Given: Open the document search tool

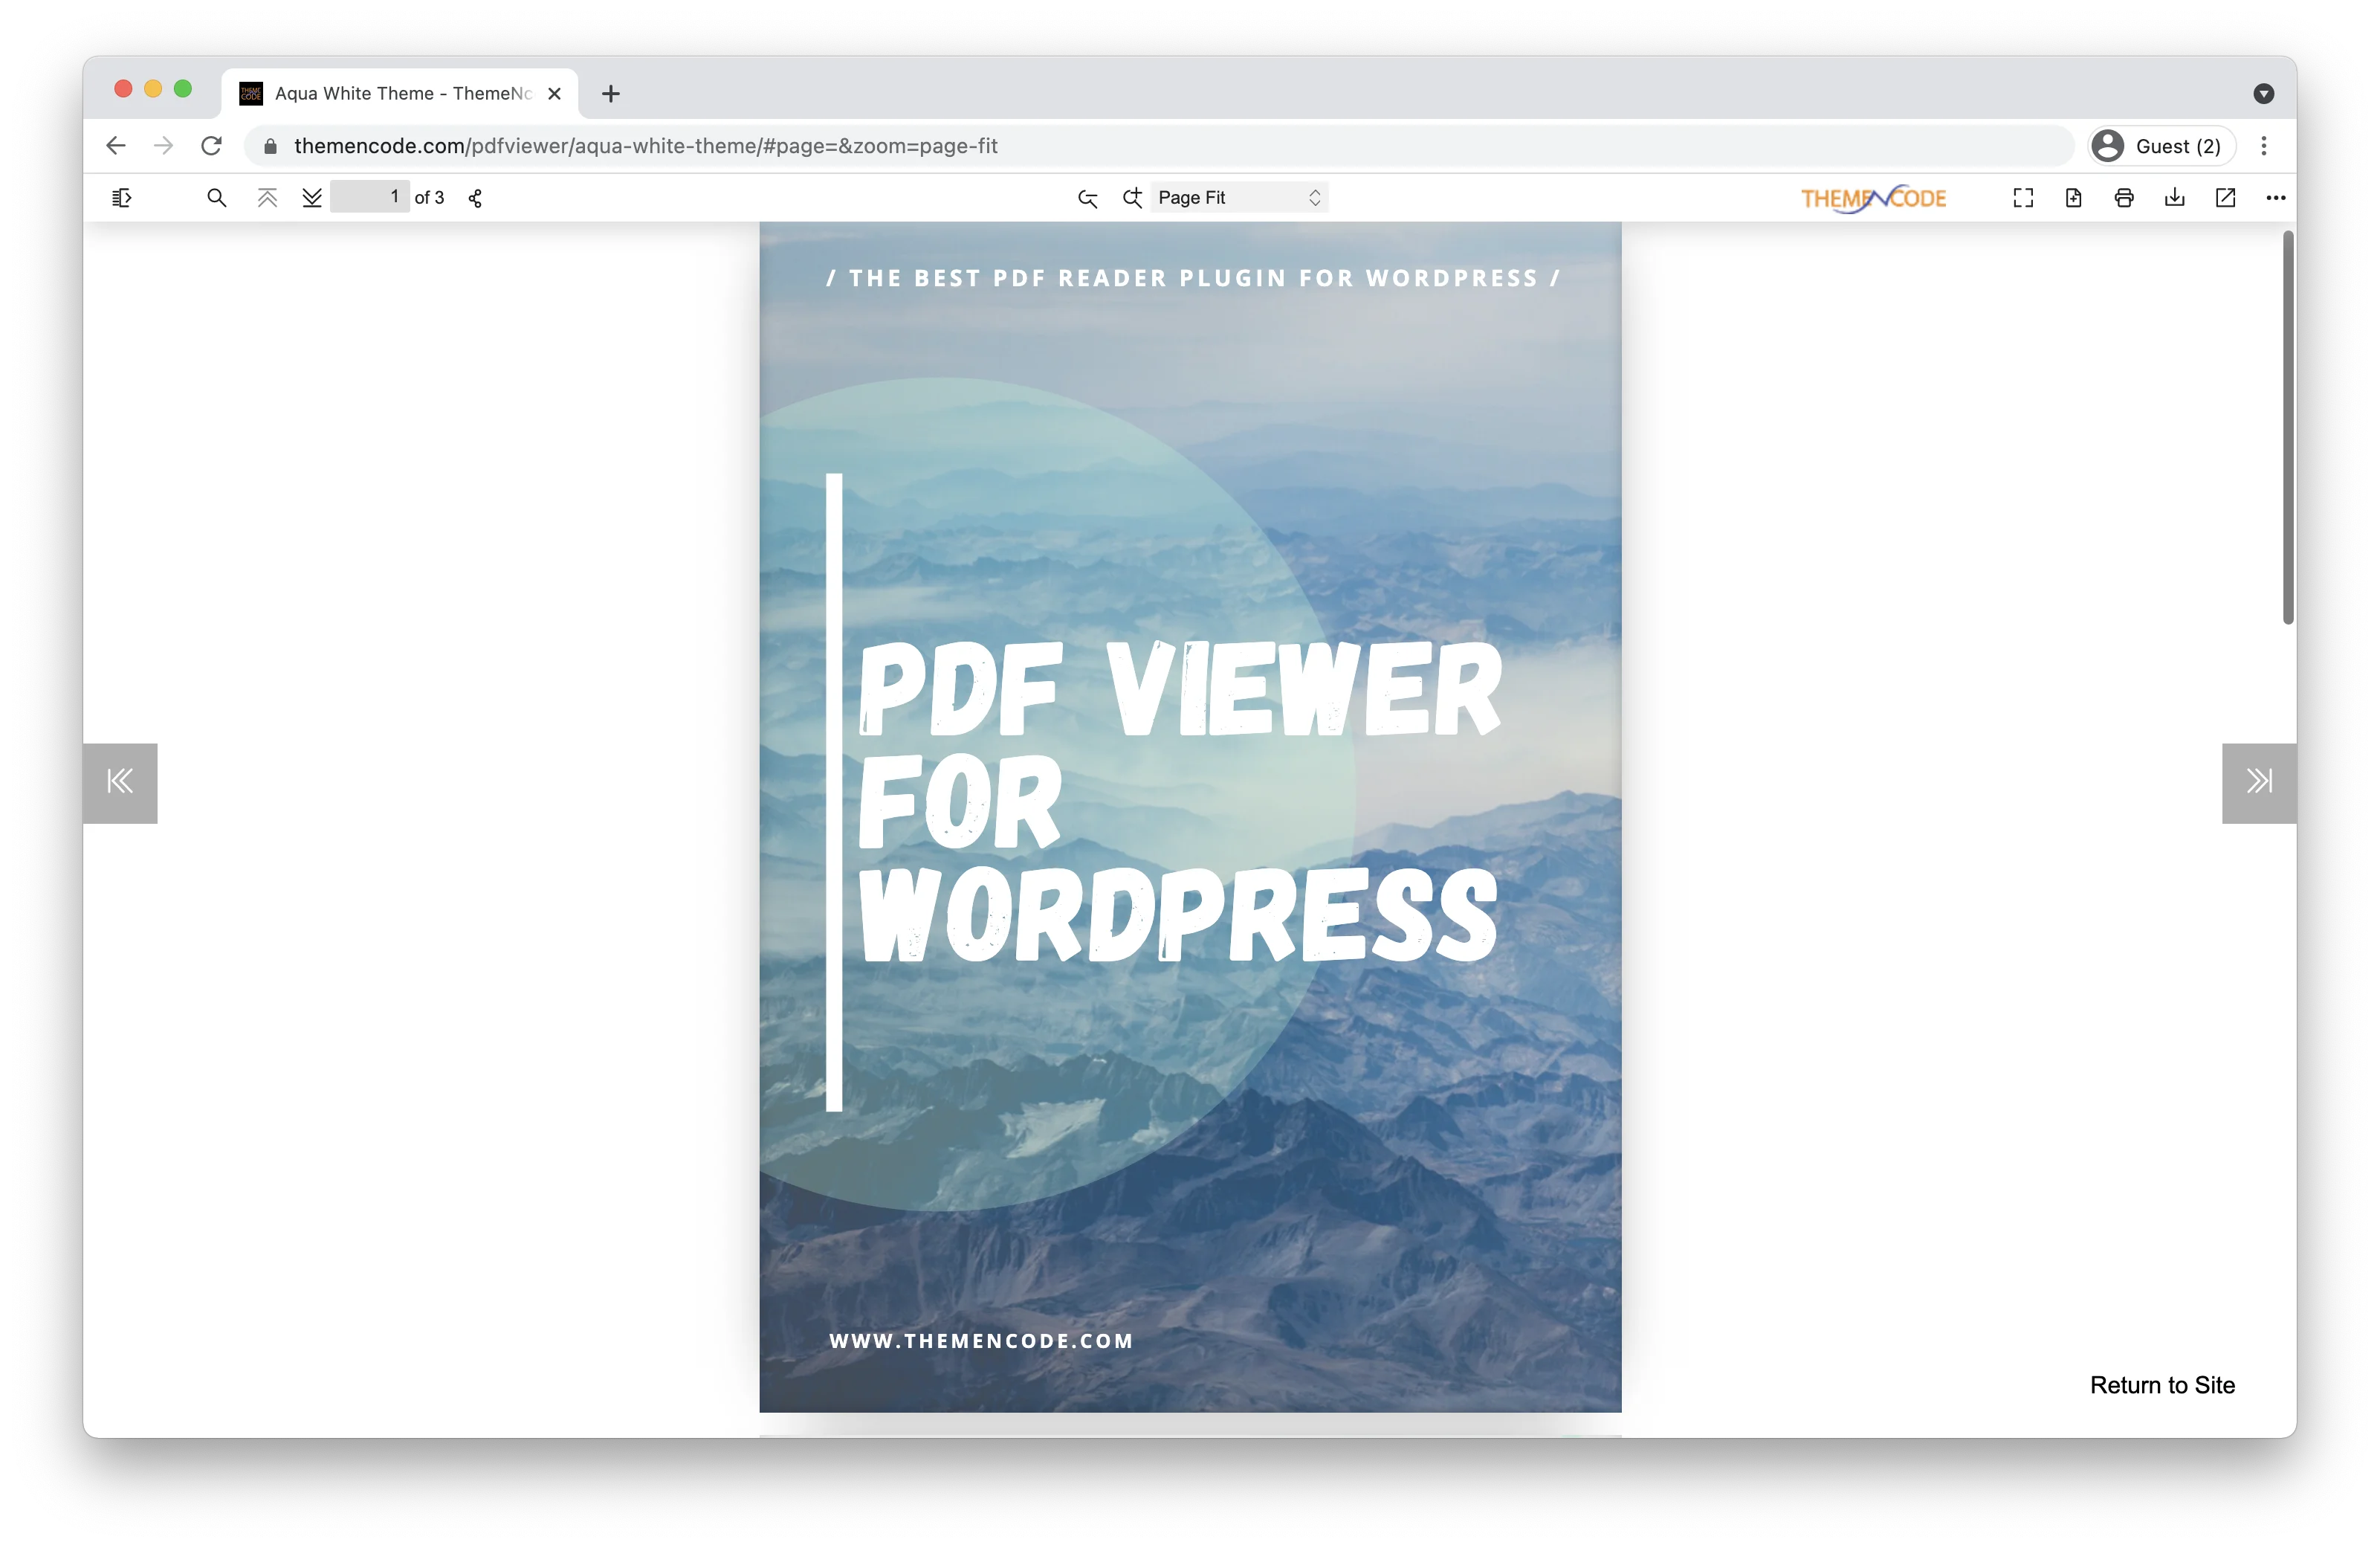Looking at the screenshot, I should point(216,197).
